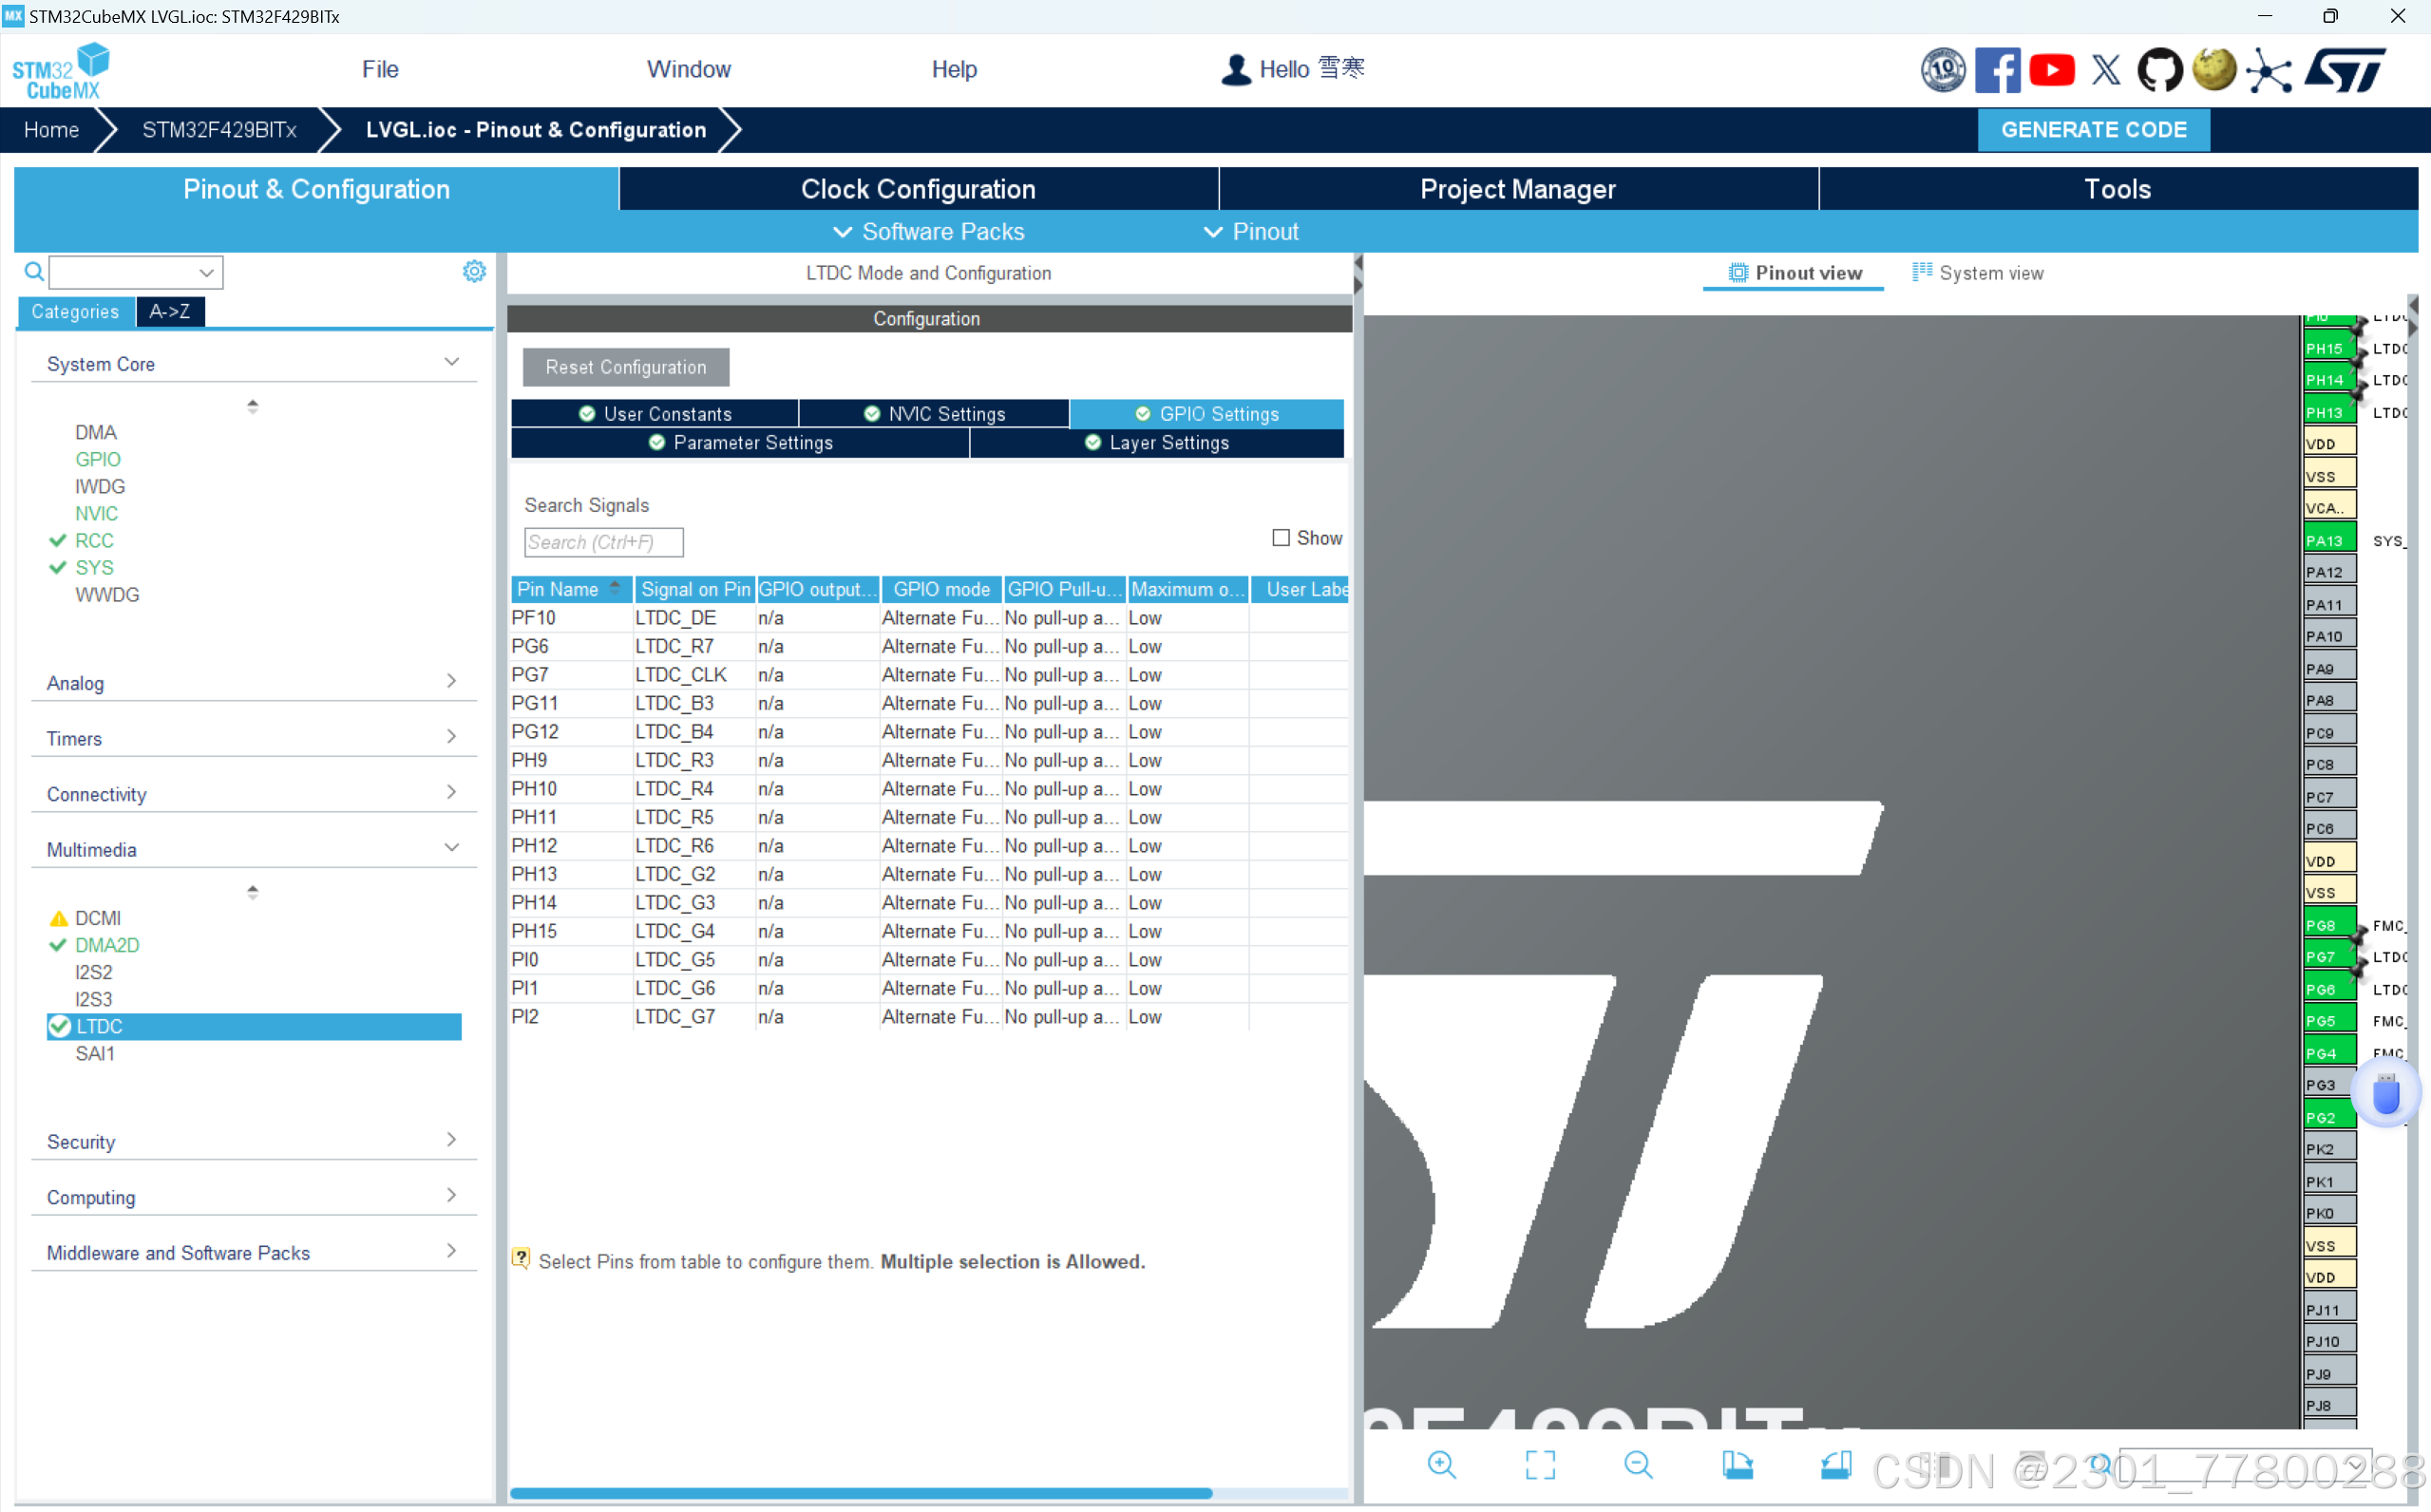2431x1512 pixels.
Task: Open the categories settings gear icon
Action: [x=474, y=271]
